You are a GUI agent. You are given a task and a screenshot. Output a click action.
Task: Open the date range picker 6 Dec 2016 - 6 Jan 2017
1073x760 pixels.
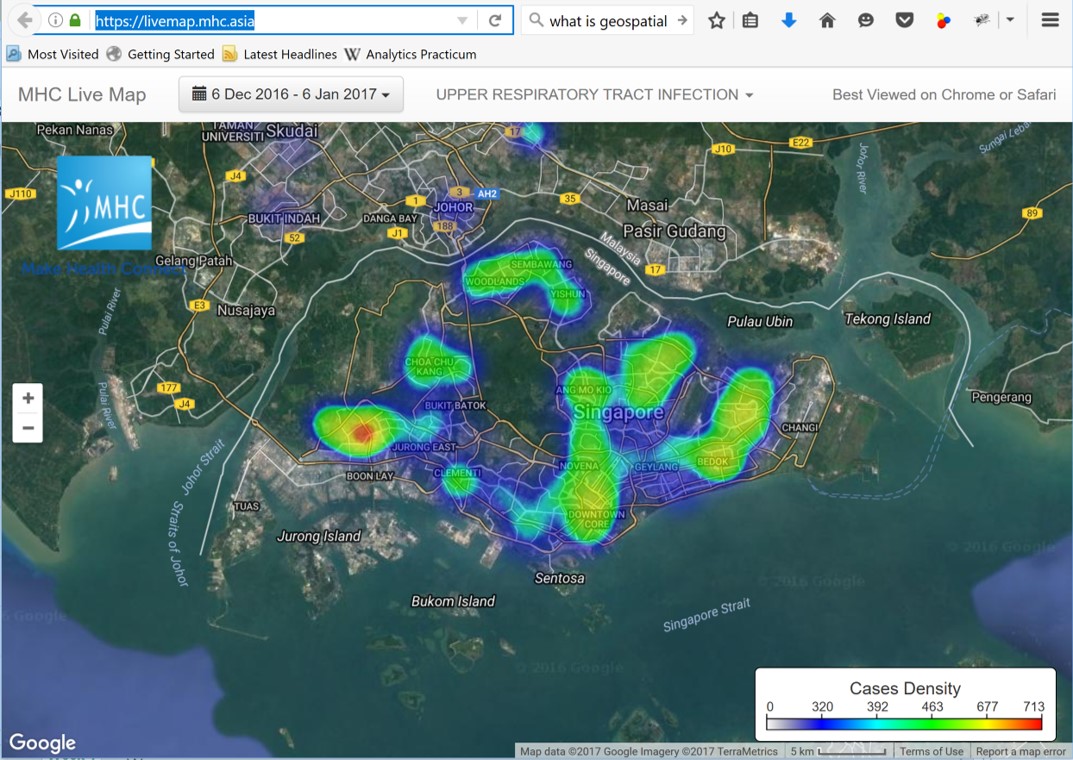[291, 95]
